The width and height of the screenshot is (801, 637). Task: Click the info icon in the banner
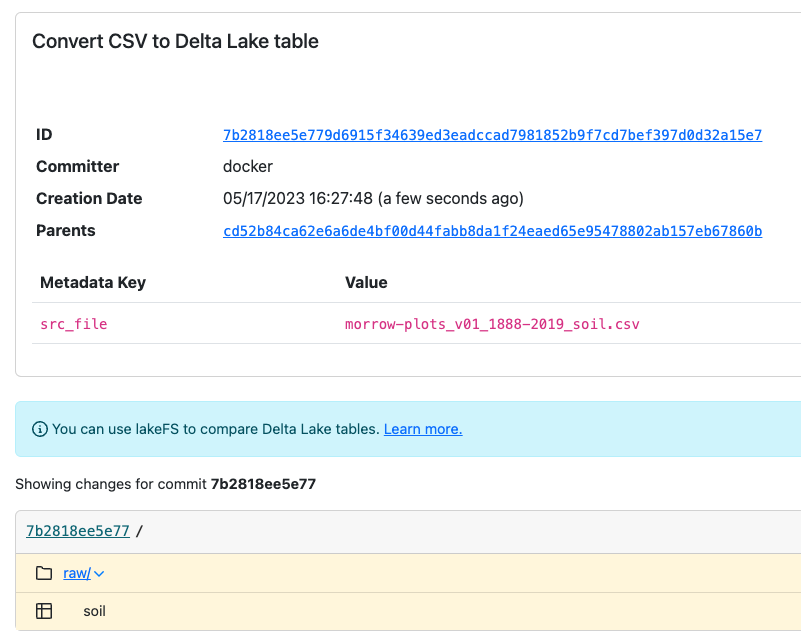(x=39, y=429)
